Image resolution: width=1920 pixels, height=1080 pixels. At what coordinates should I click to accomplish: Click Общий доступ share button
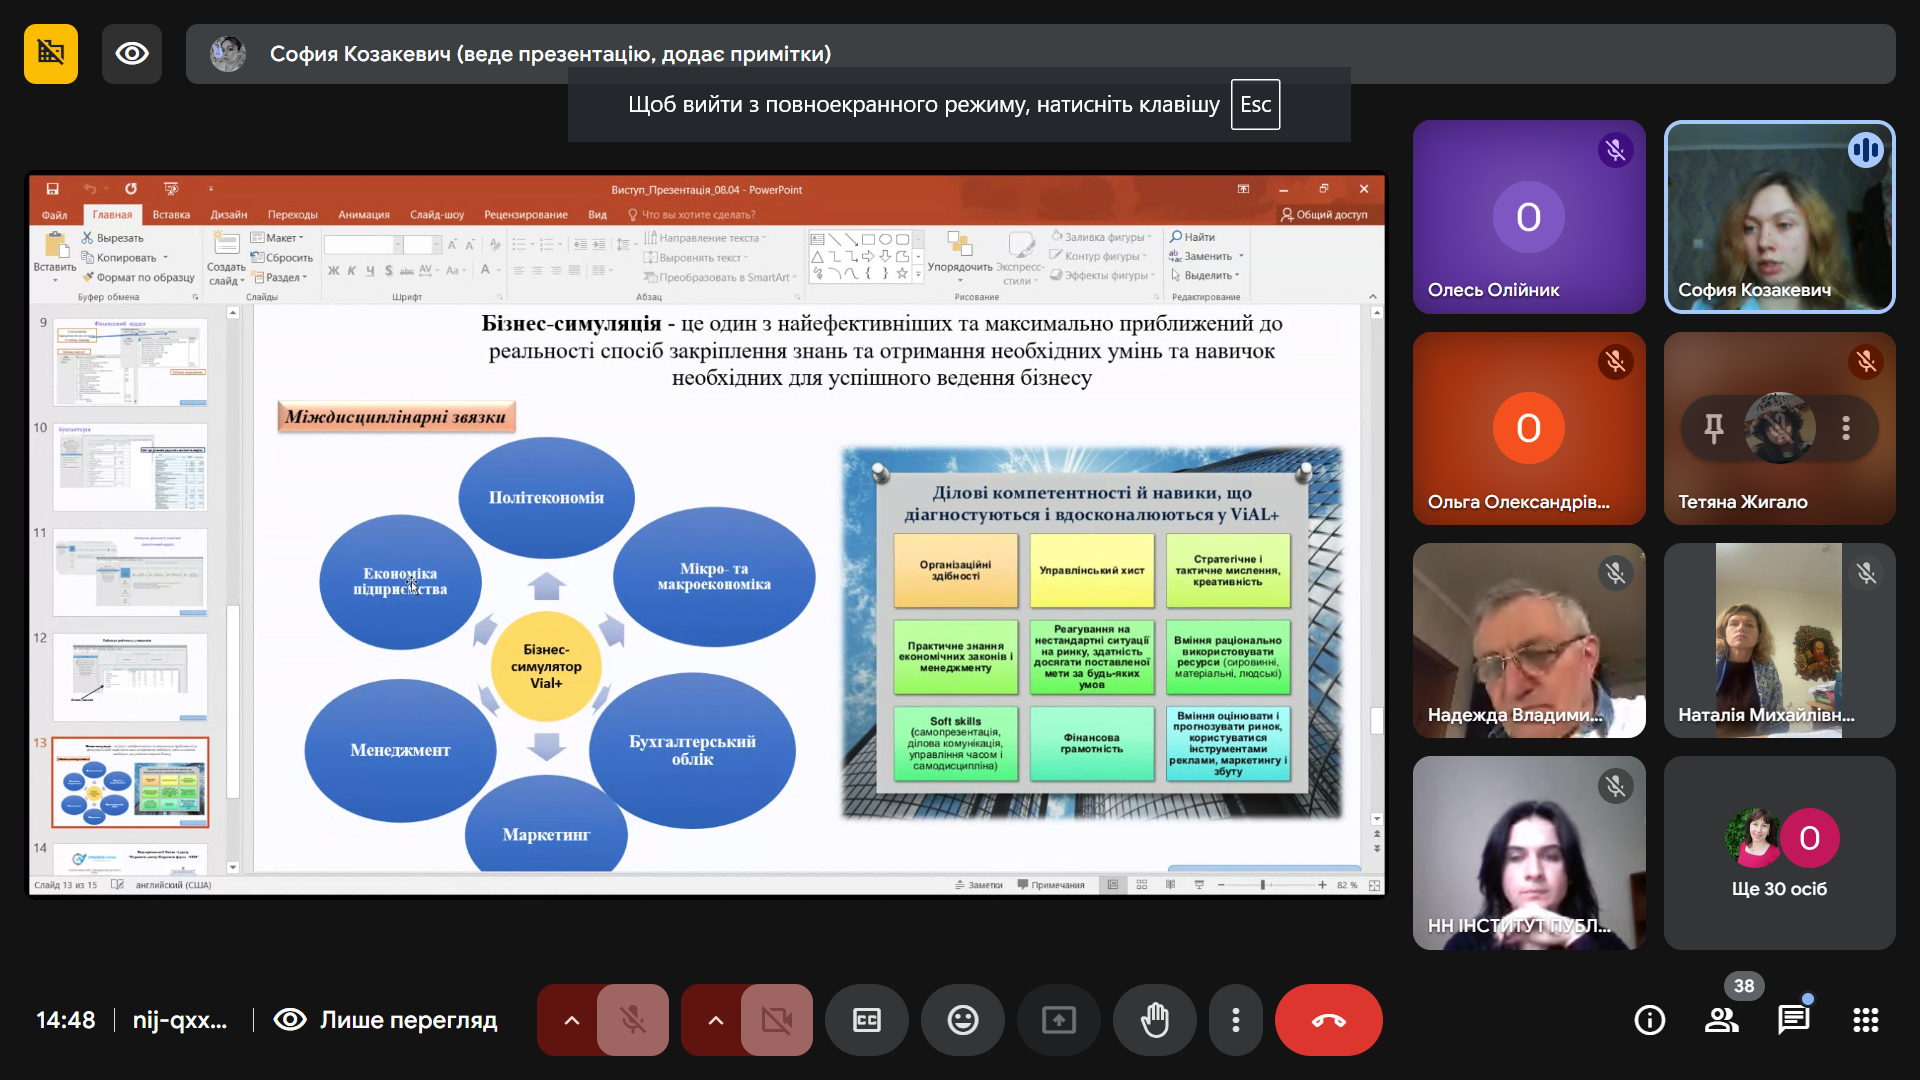pos(1324,215)
